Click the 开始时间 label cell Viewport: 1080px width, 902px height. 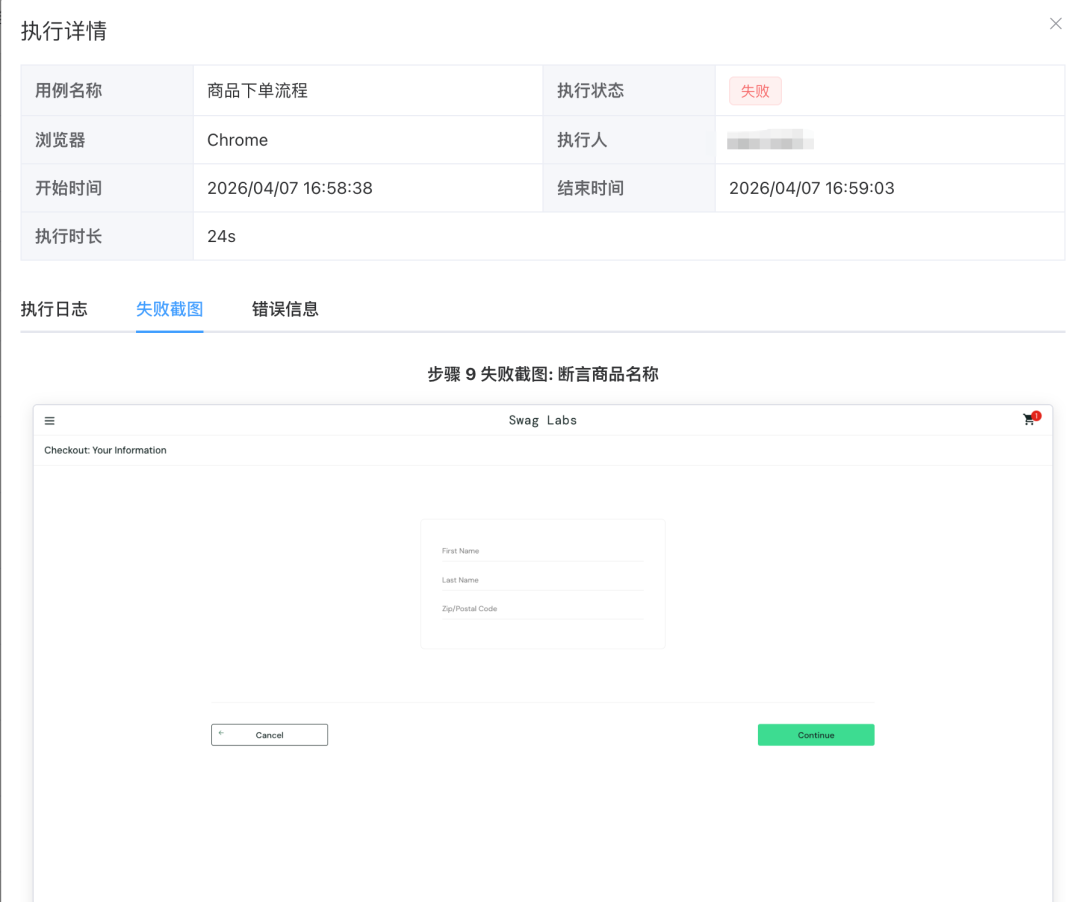tap(107, 188)
